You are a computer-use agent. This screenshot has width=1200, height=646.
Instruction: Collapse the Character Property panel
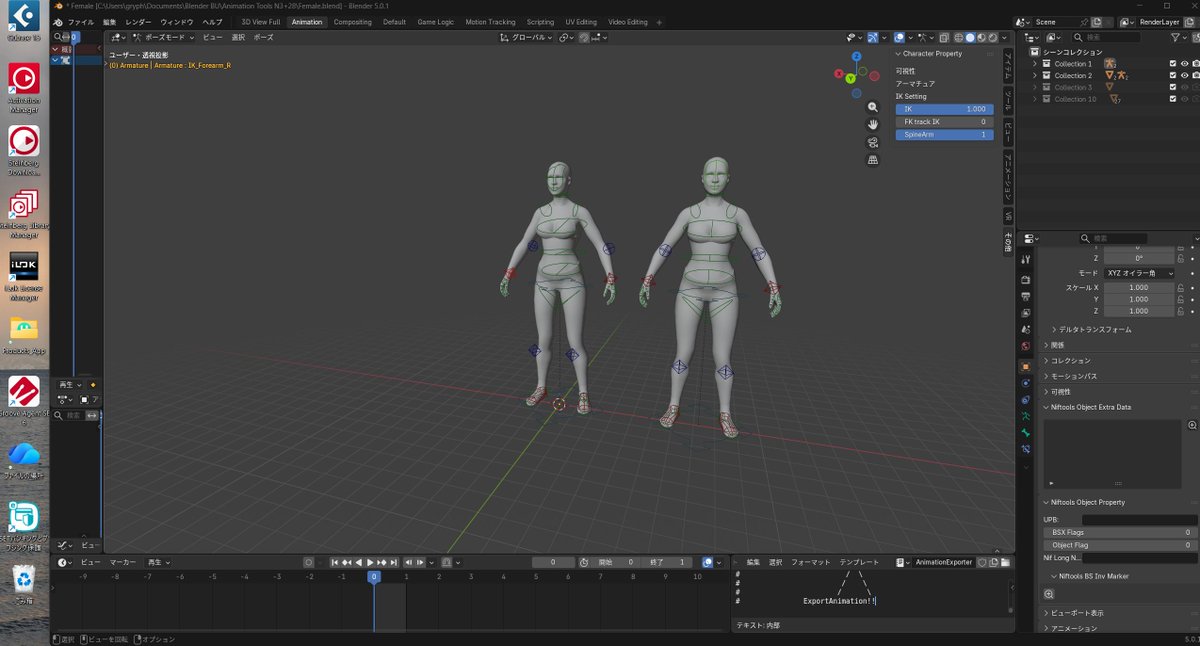point(898,53)
